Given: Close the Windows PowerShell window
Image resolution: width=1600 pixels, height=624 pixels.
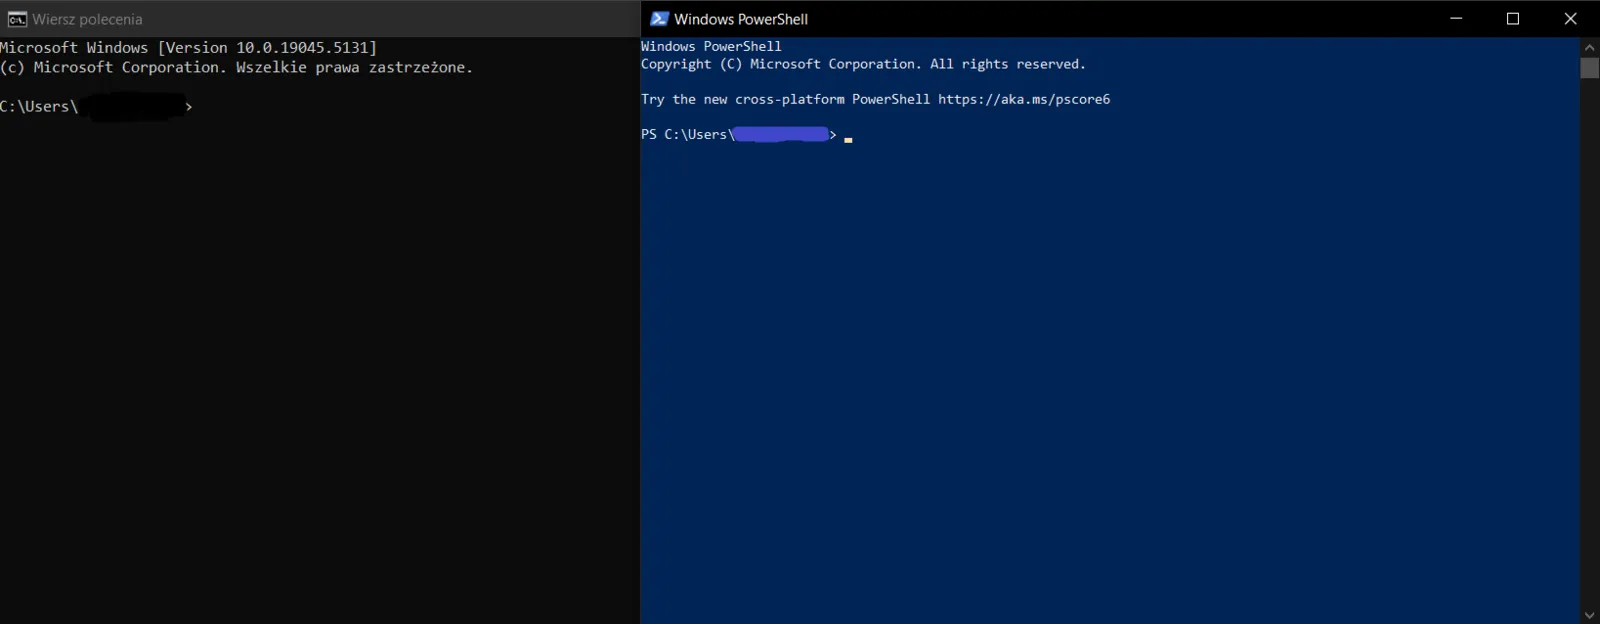Looking at the screenshot, I should click(x=1570, y=19).
